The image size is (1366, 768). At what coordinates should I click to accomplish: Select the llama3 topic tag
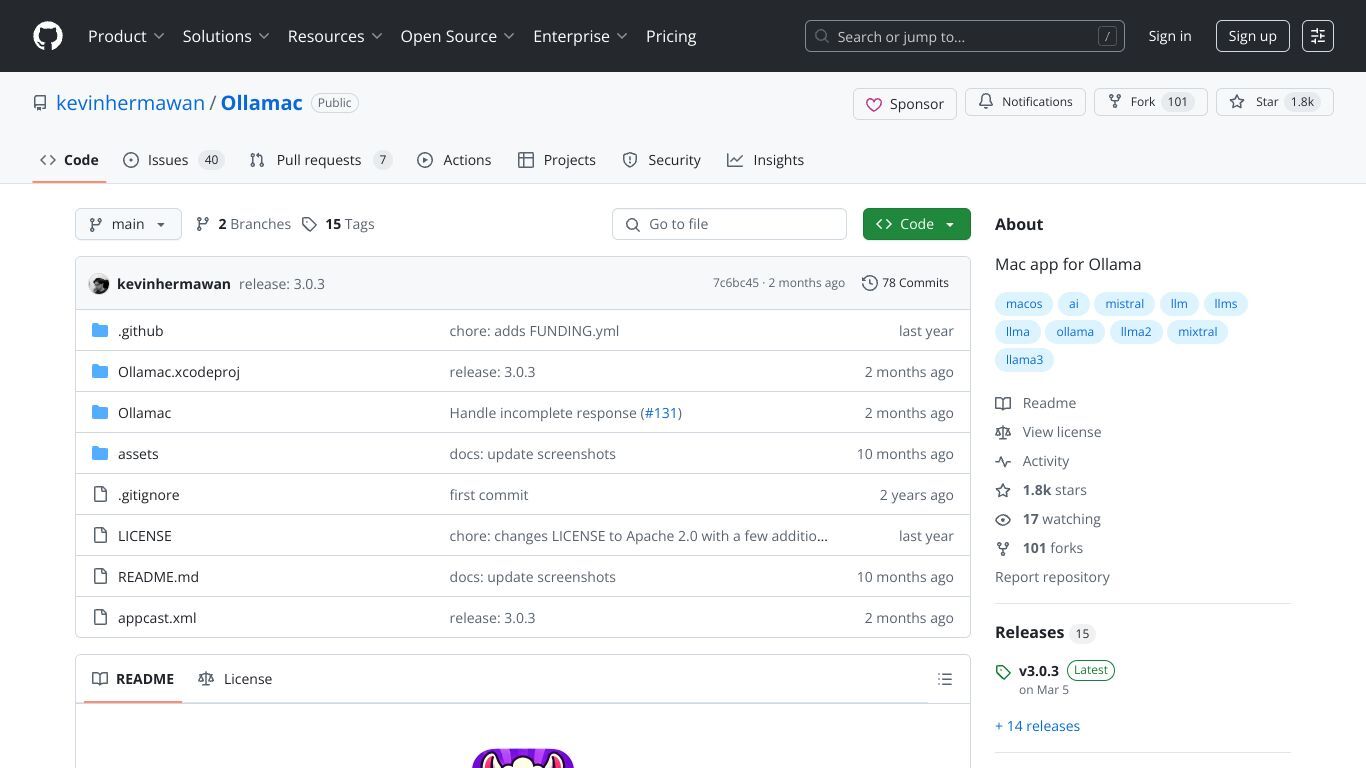(1024, 360)
